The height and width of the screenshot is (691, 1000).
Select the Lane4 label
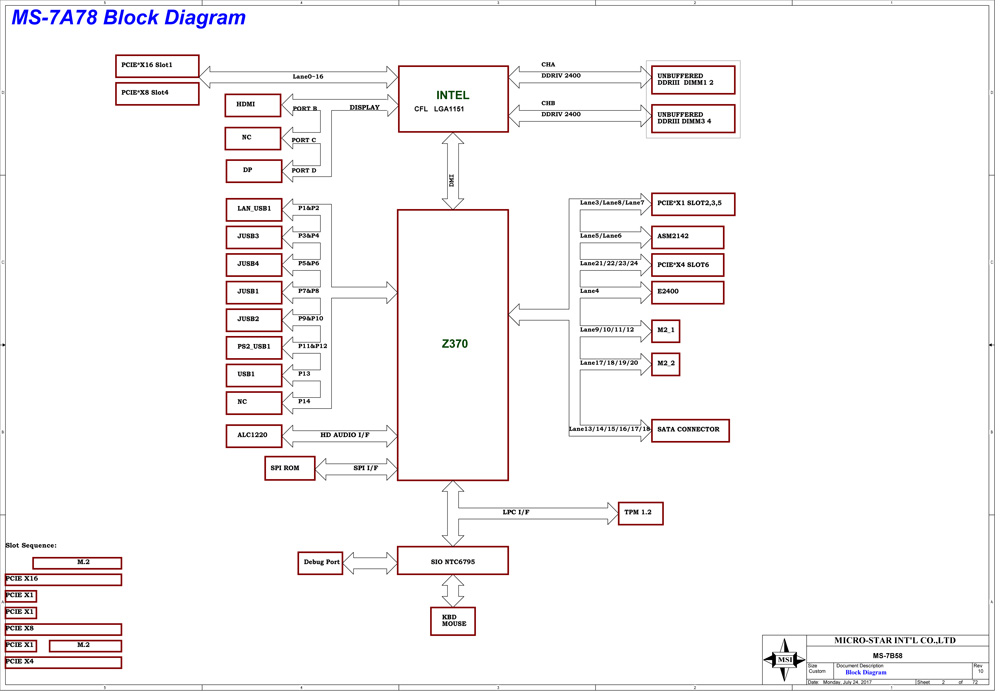click(589, 291)
